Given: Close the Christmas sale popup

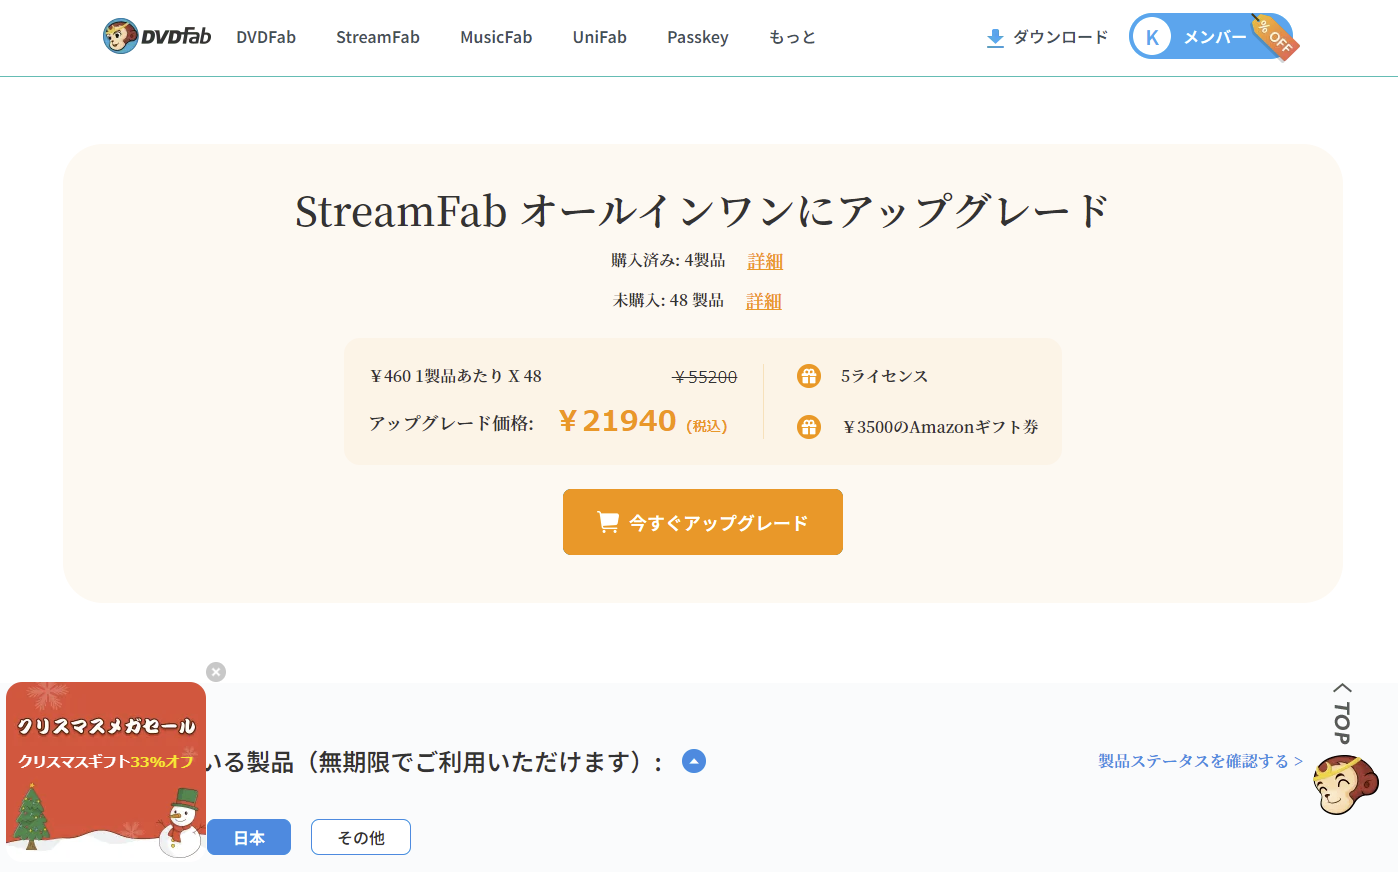Looking at the screenshot, I should click(216, 672).
